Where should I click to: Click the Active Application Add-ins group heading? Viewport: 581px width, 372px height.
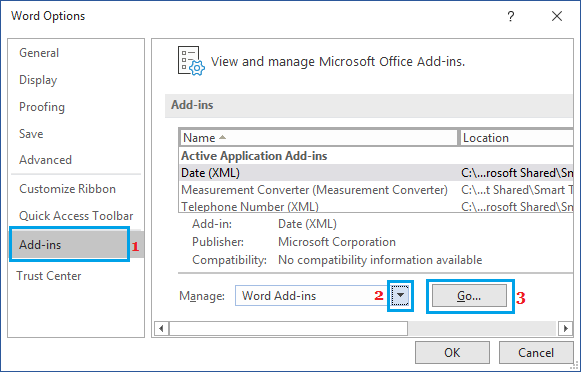point(254,156)
